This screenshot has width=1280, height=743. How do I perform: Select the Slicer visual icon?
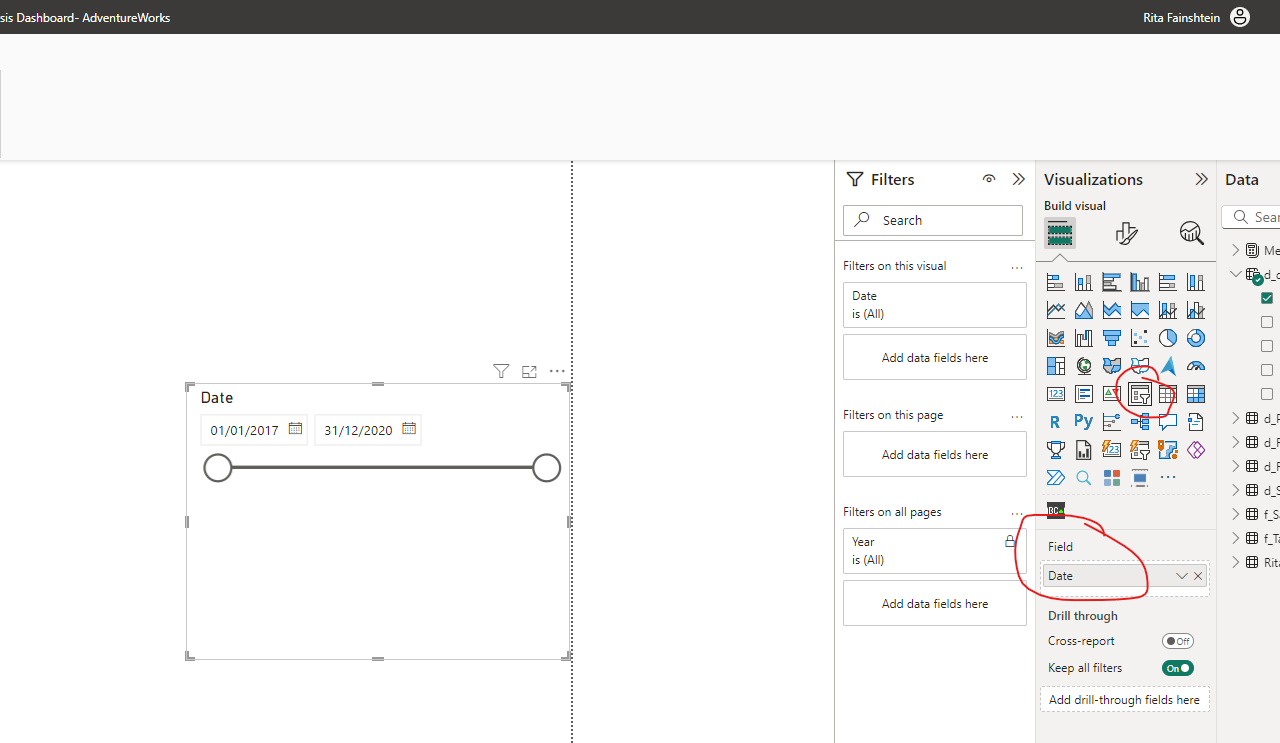pyautogui.click(x=1139, y=394)
